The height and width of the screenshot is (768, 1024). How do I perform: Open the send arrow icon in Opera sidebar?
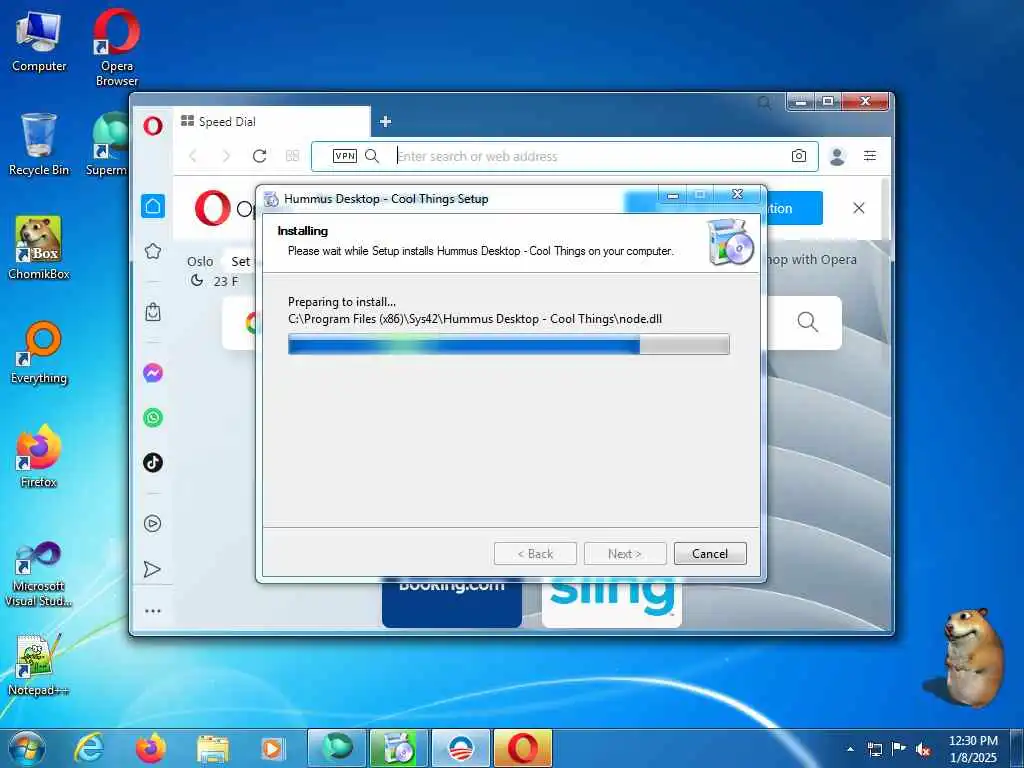(x=152, y=569)
